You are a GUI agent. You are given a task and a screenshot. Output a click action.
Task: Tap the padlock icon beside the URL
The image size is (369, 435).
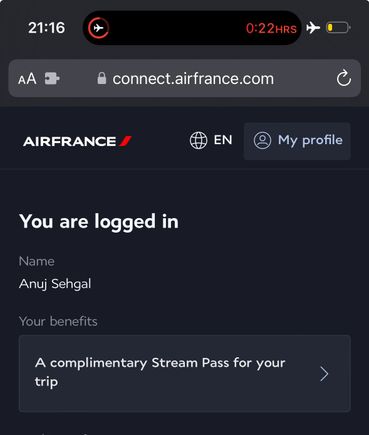[102, 78]
